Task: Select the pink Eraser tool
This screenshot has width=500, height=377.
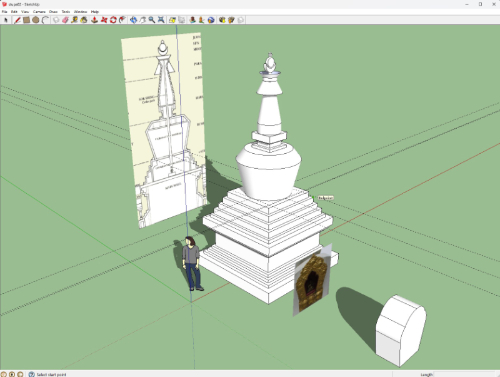Action: tap(65, 20)
